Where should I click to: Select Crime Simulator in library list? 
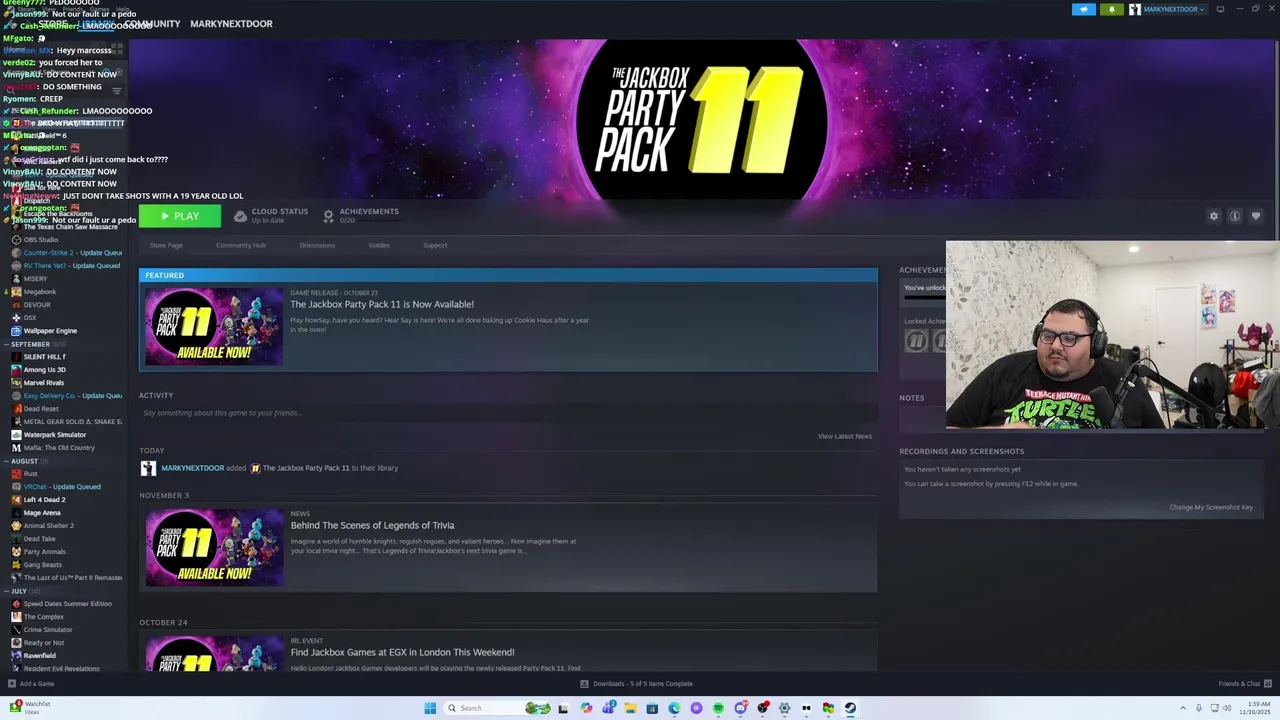[48, 630]
